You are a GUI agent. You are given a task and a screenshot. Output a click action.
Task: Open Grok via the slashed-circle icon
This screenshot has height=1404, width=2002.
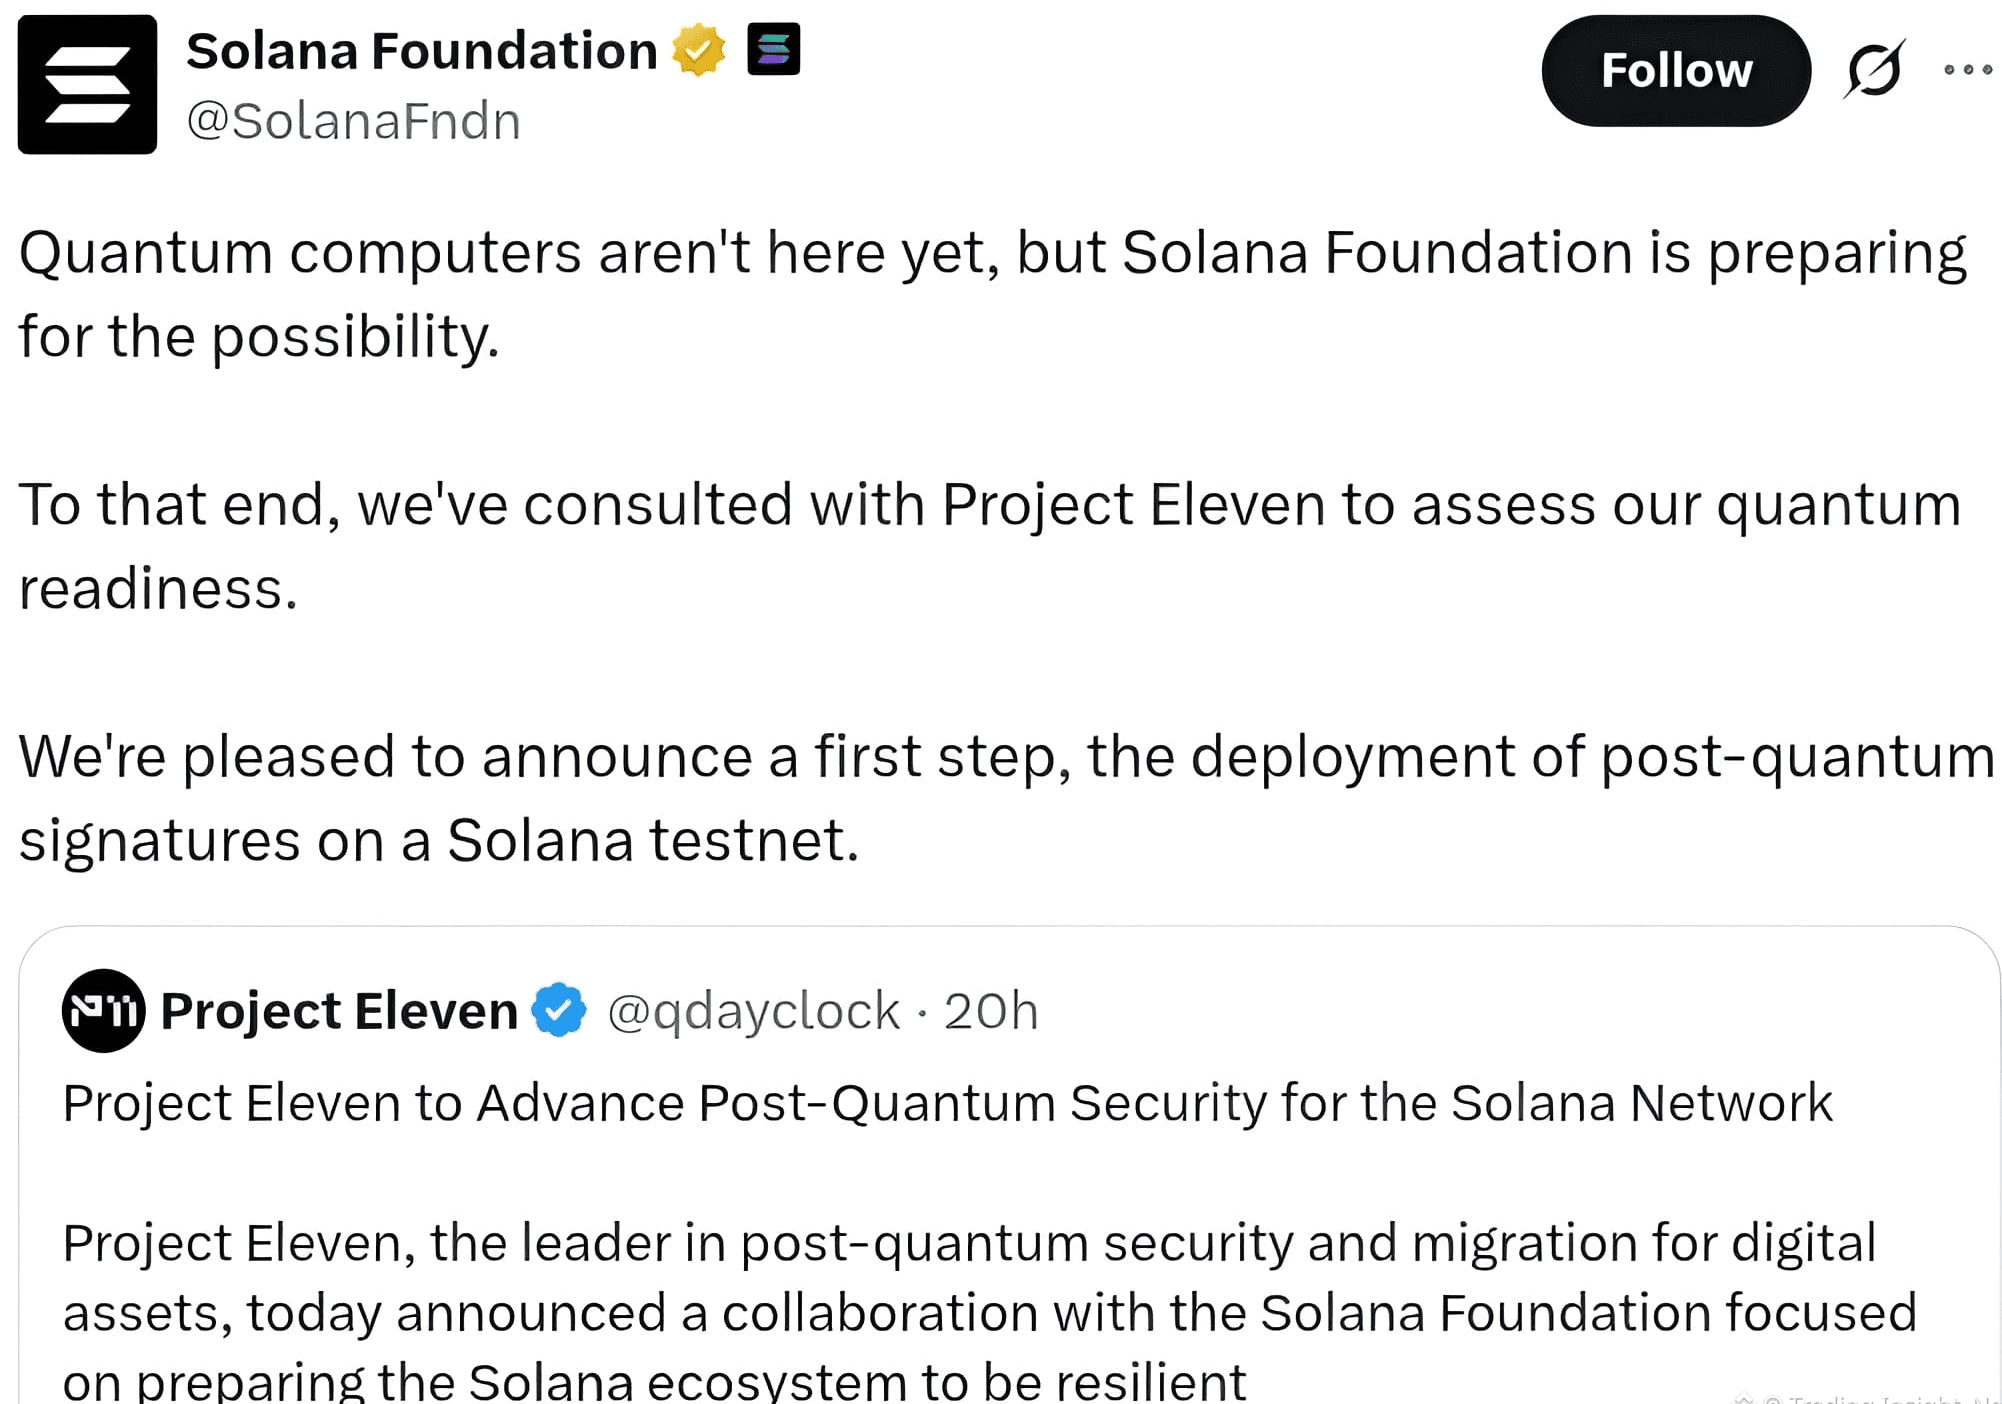coord(1874,70)
